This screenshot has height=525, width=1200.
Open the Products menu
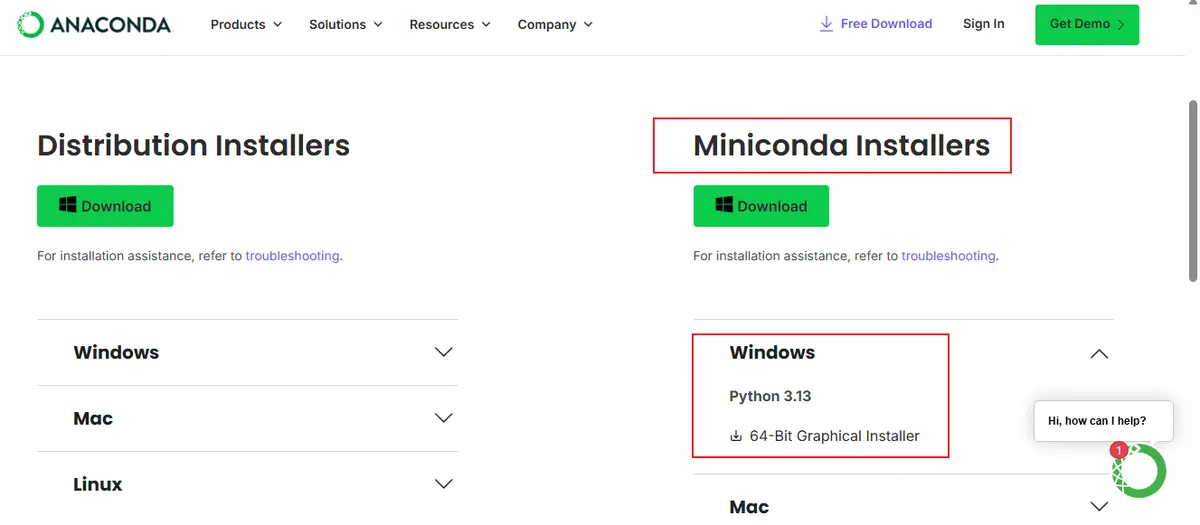pyautogui.click(x=246, y=24)
